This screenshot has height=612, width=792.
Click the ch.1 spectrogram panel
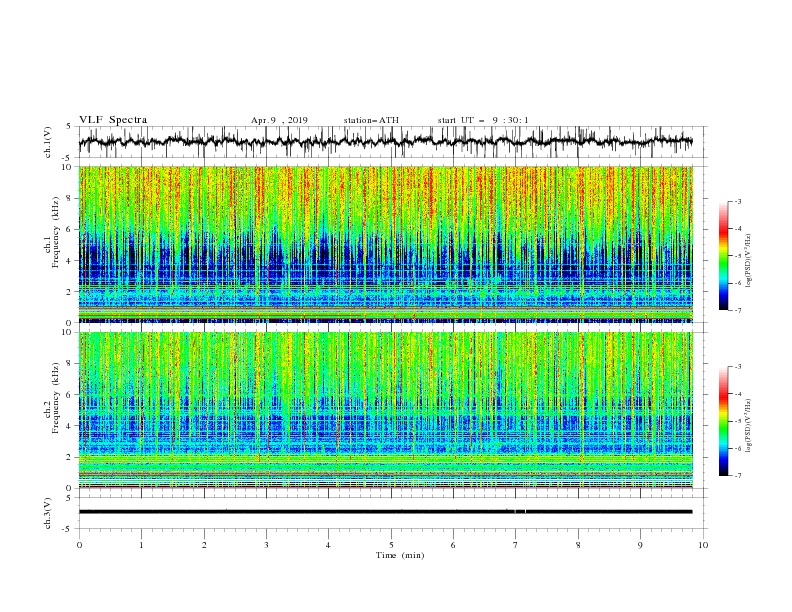click(386, 244)
